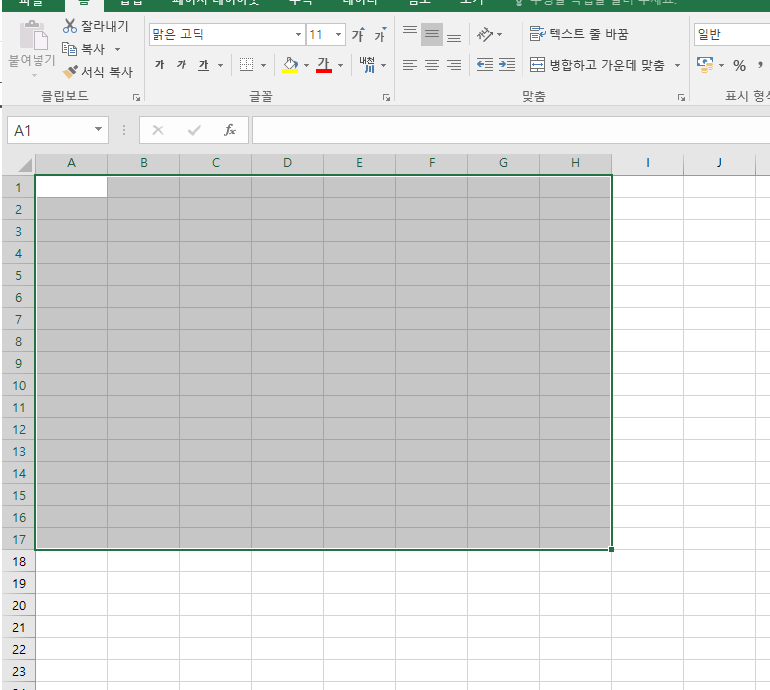Click the text orientation button

486,34
